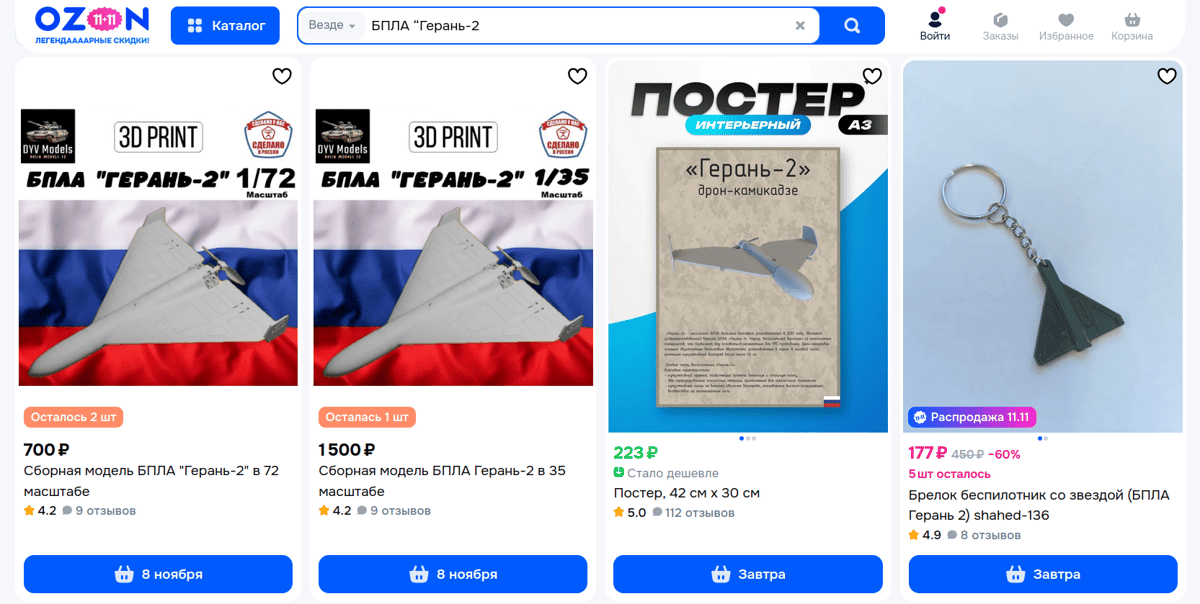Image resolution: width=1200 pixels, height=604 pixels.
Task: Click the magnifier search button
Action: [x=852, y=26]
